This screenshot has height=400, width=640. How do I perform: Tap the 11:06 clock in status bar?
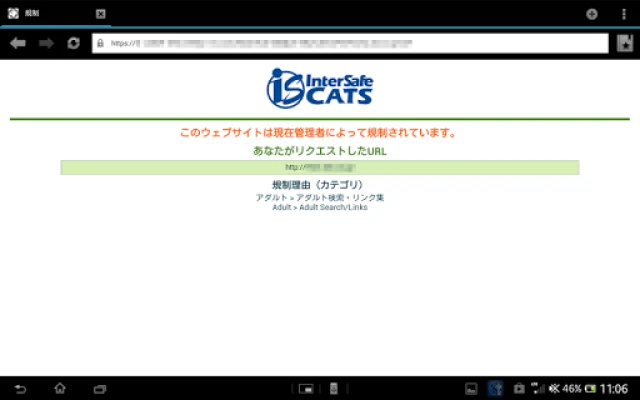tap(613, 388)
